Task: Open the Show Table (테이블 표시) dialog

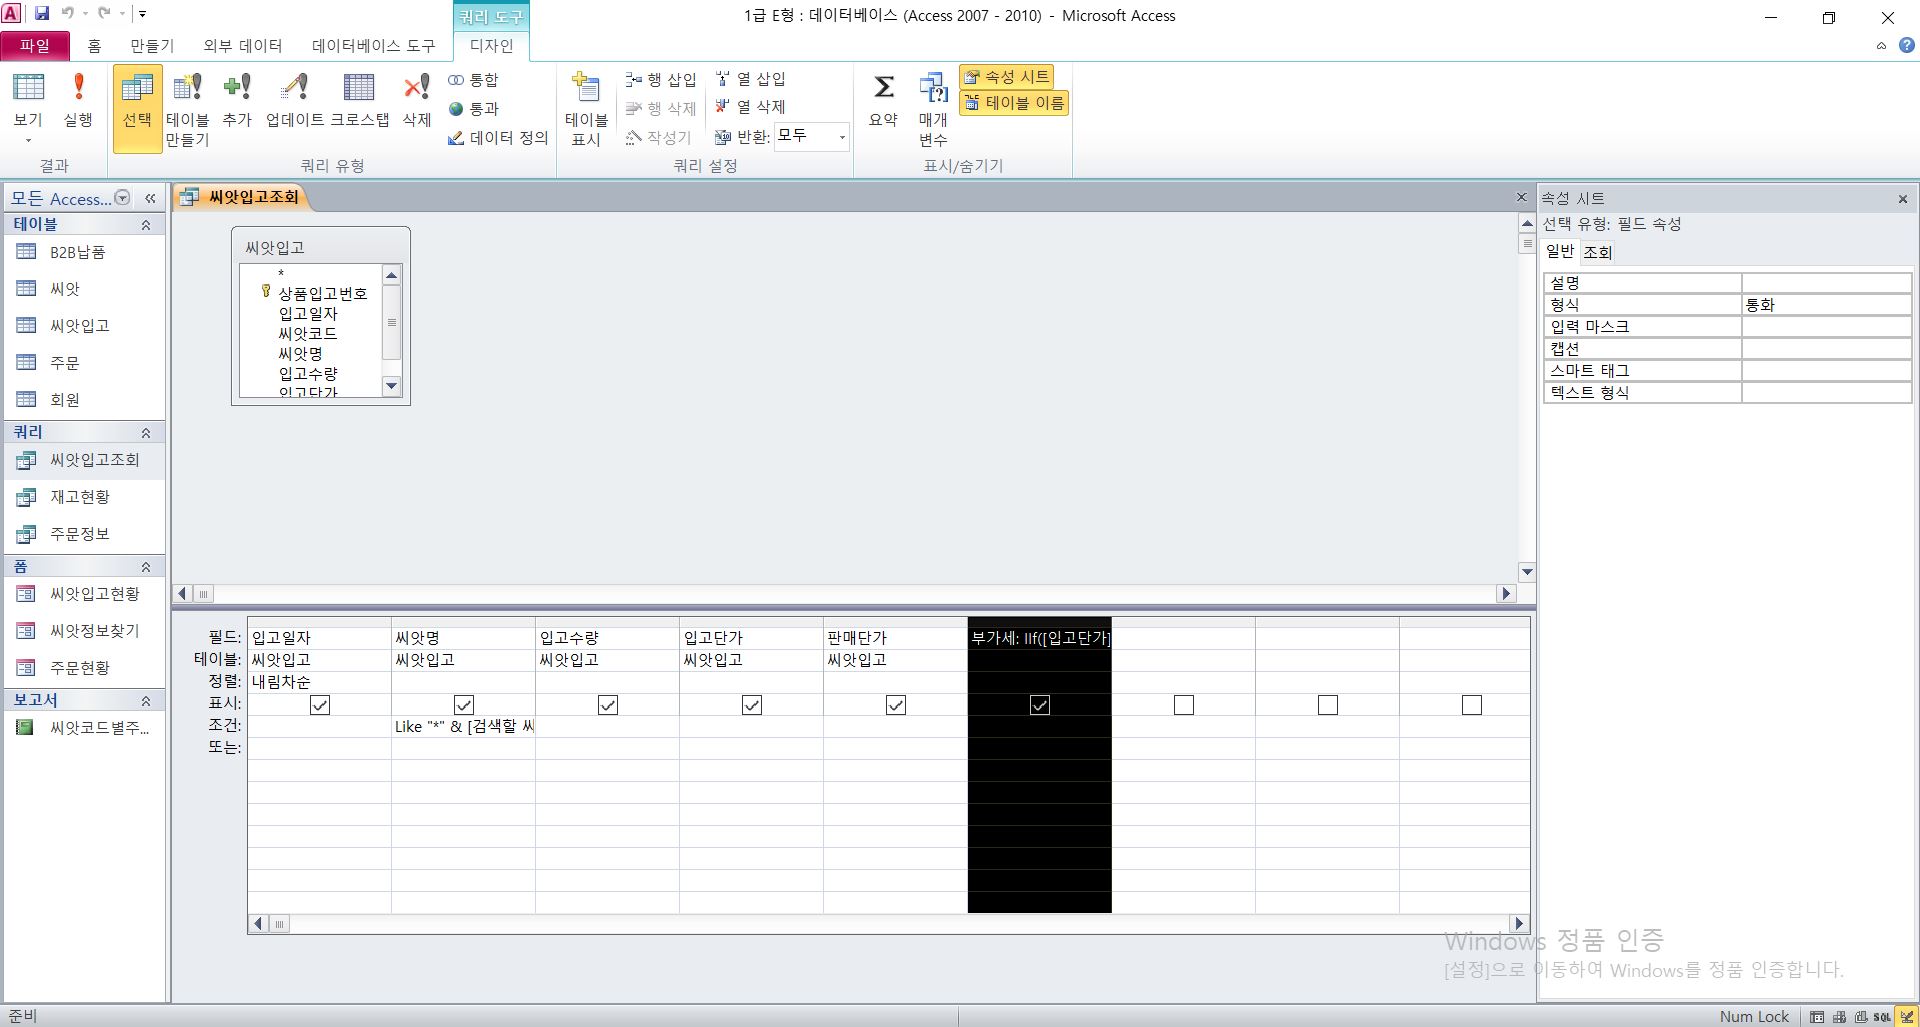Action: 586,108
